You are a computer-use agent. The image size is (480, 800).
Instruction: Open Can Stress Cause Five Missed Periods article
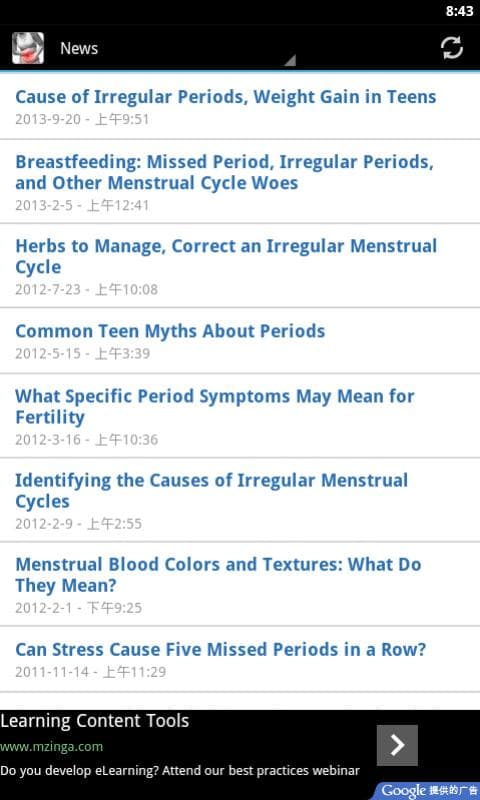pos(240,659)
